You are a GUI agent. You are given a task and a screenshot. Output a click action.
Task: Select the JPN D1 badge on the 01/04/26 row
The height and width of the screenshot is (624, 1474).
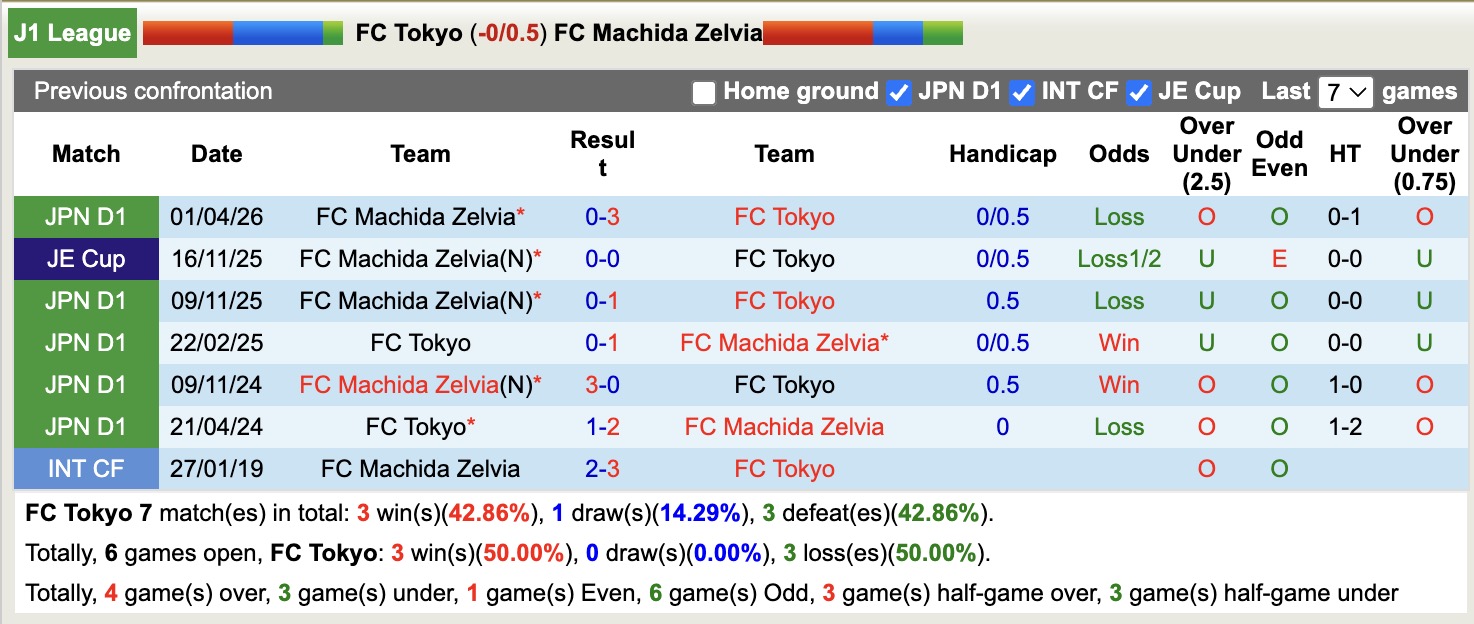[85, 217]
